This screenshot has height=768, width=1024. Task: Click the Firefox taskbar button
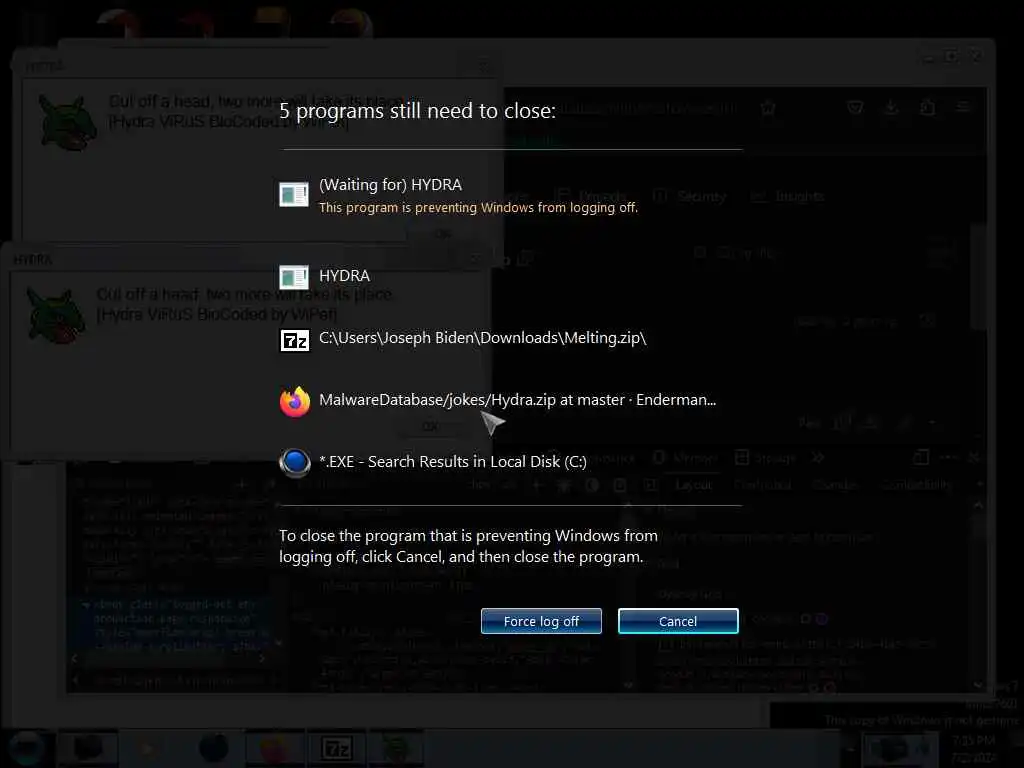tap(275, 748)
